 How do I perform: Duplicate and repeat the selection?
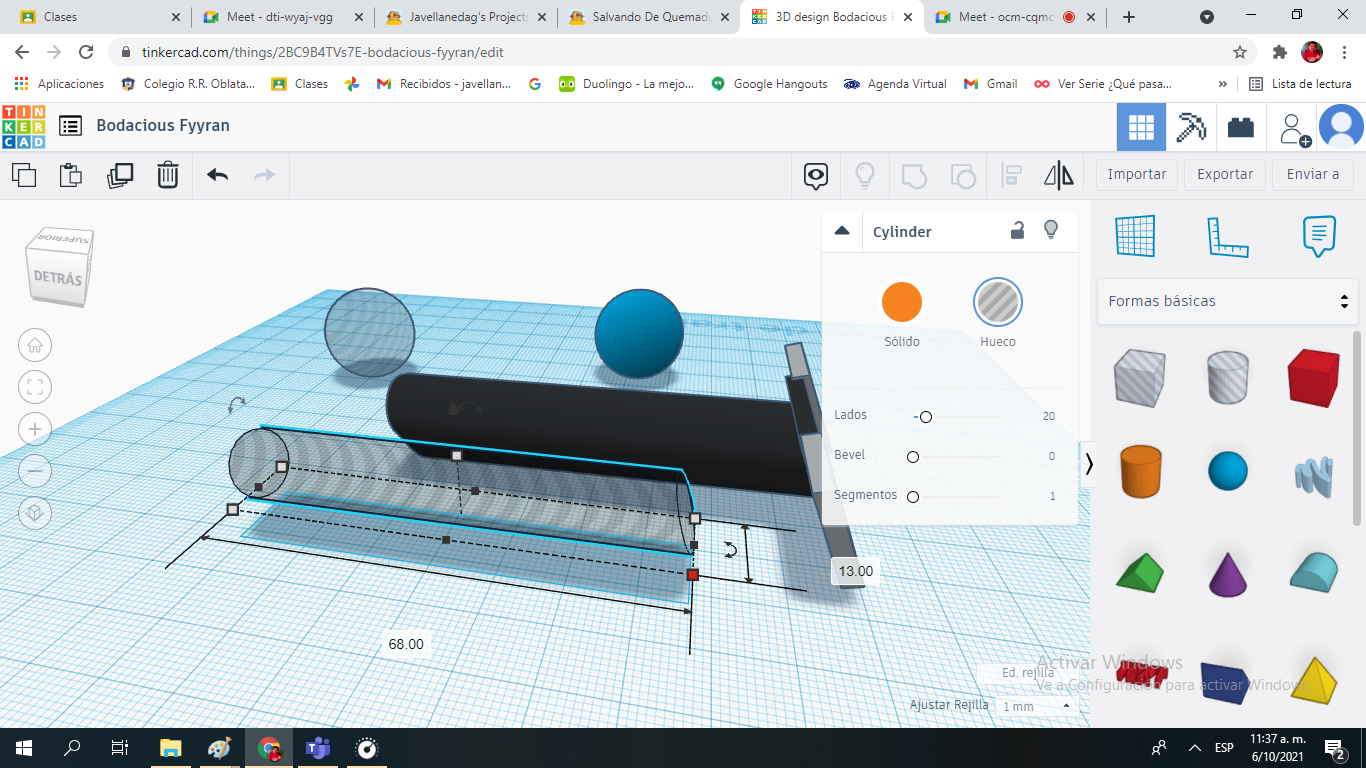120,175
